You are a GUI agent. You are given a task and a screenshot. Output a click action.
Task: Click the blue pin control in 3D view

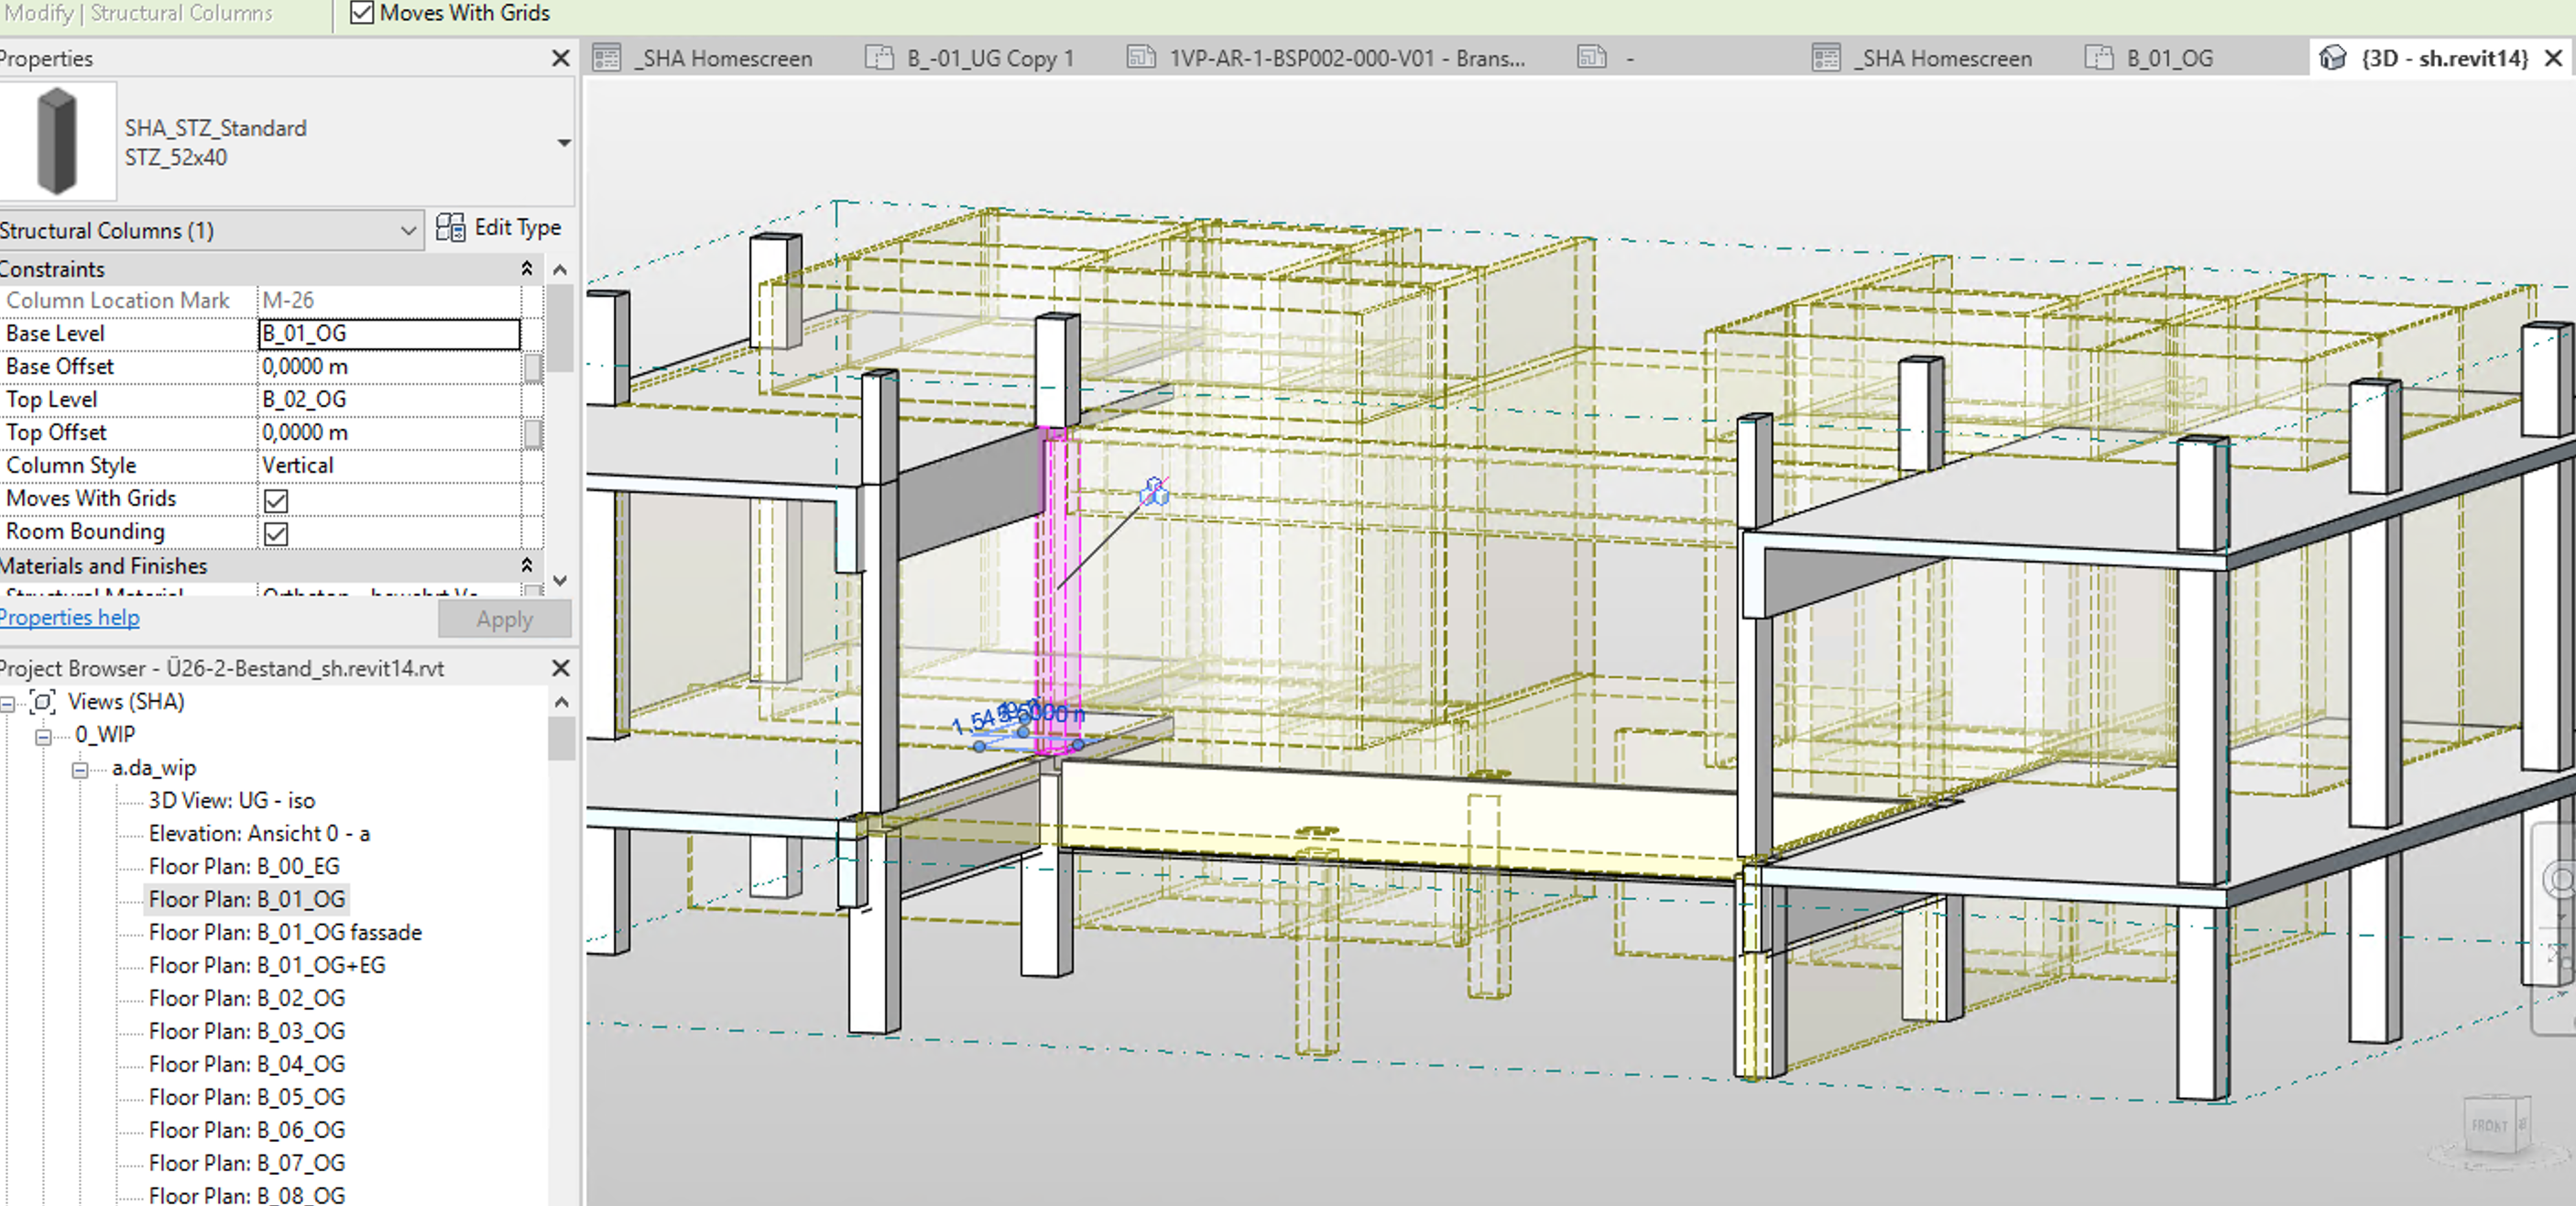tap(1154, 491)
